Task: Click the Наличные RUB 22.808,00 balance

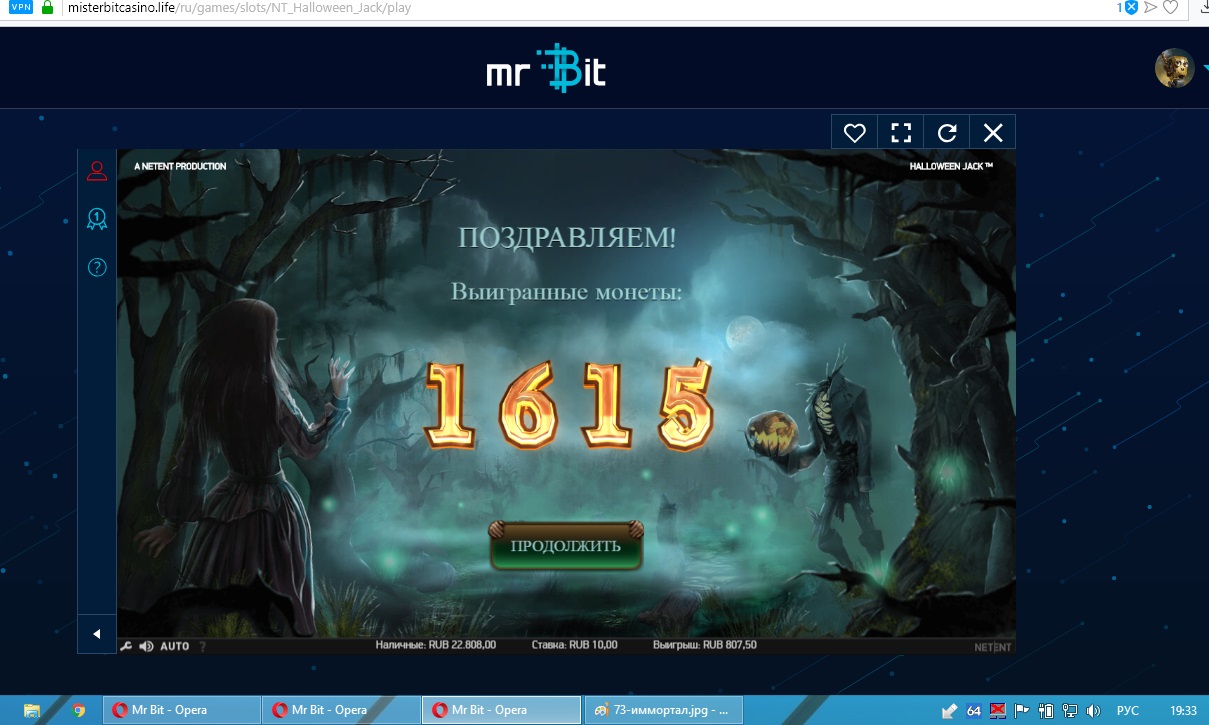Action: click(436, 646)
